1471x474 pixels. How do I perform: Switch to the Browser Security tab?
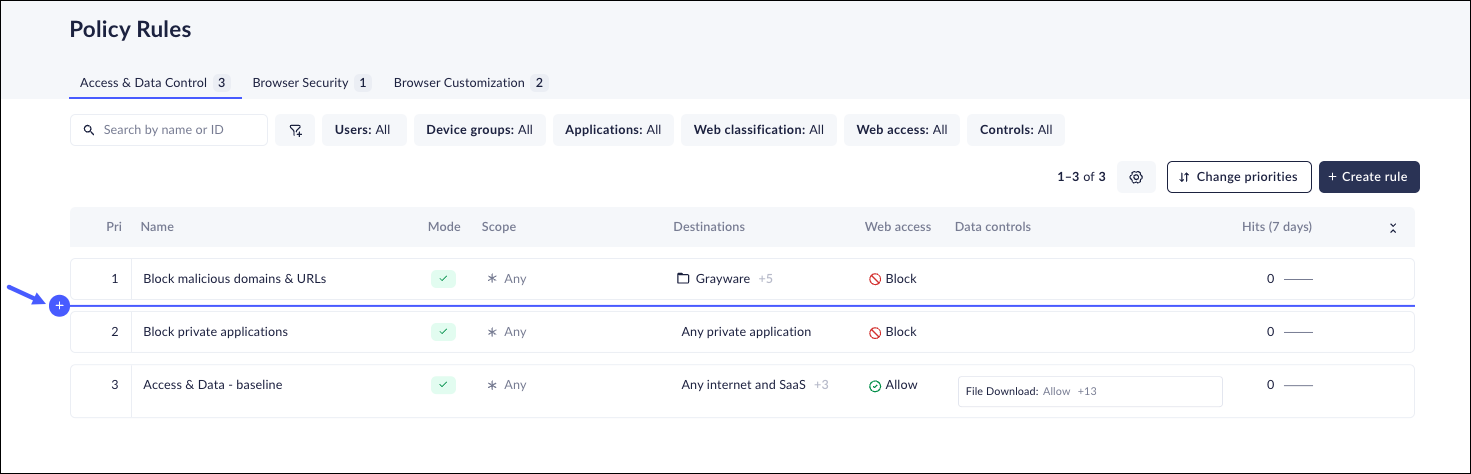tap(310, 83)
